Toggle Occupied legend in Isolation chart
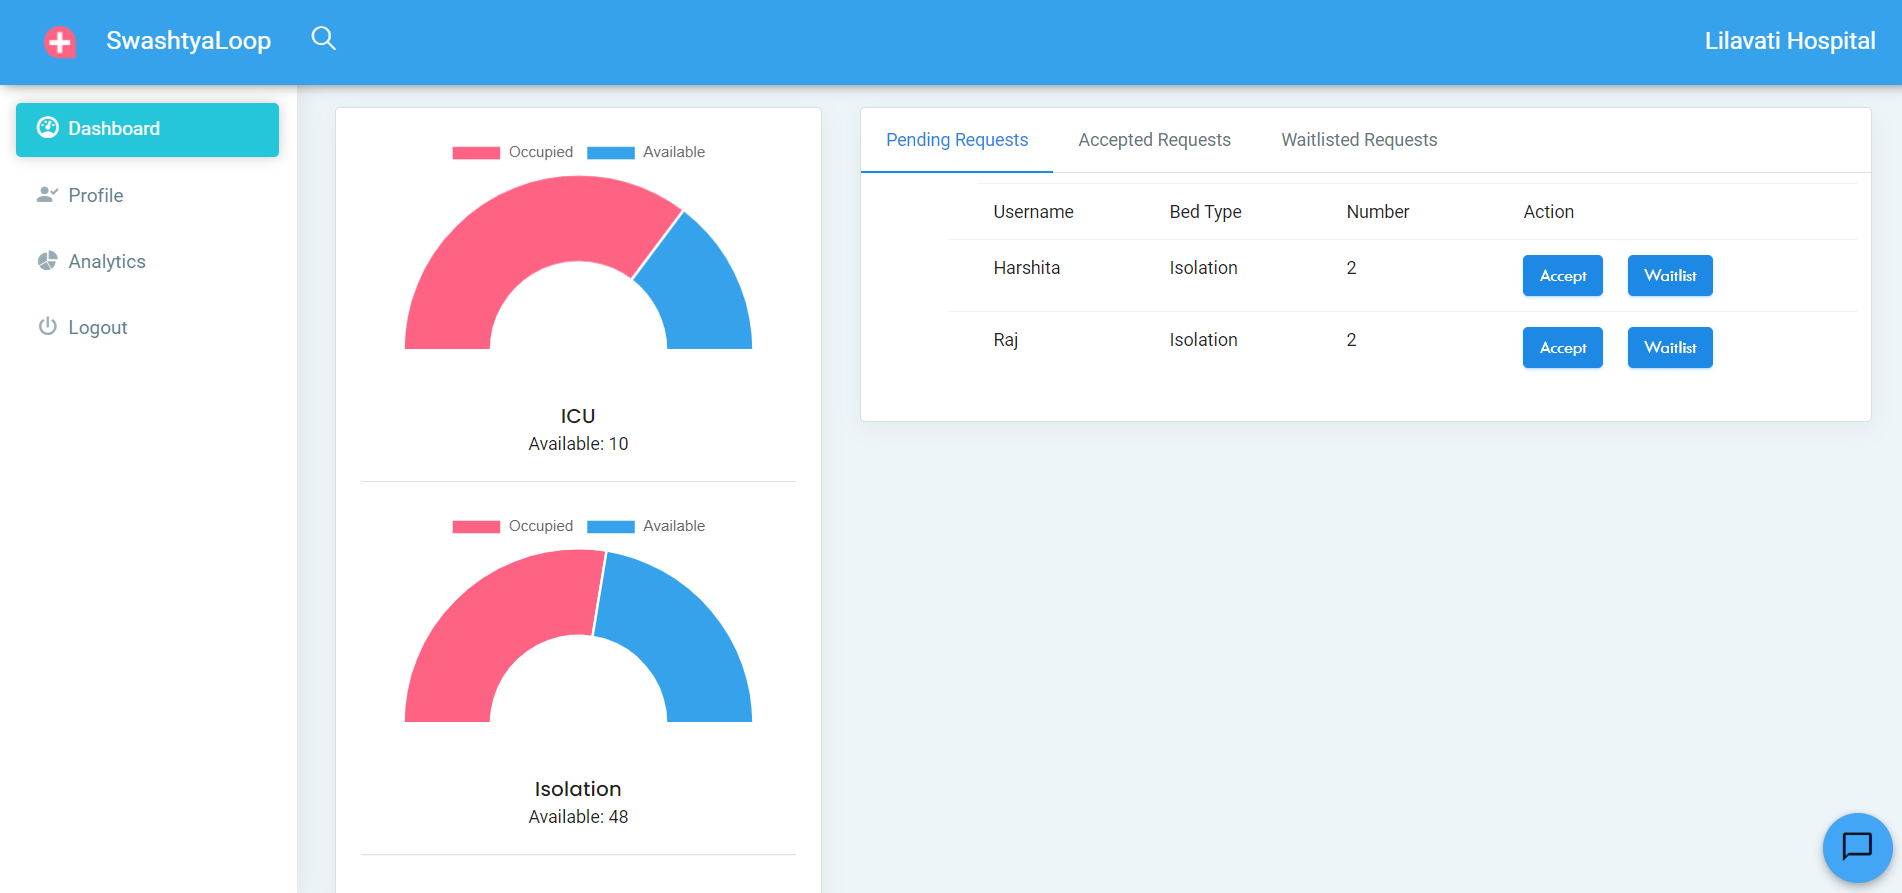1902x893 pixels. (x=513, y=526)
